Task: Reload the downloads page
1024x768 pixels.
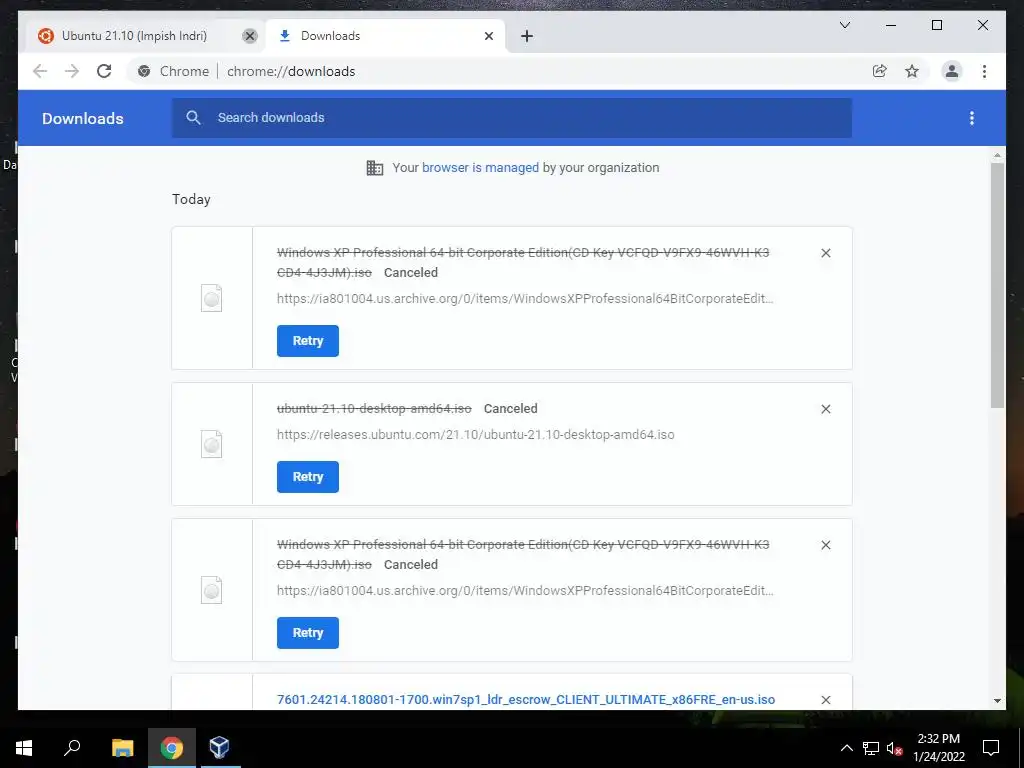Action: 104,71
